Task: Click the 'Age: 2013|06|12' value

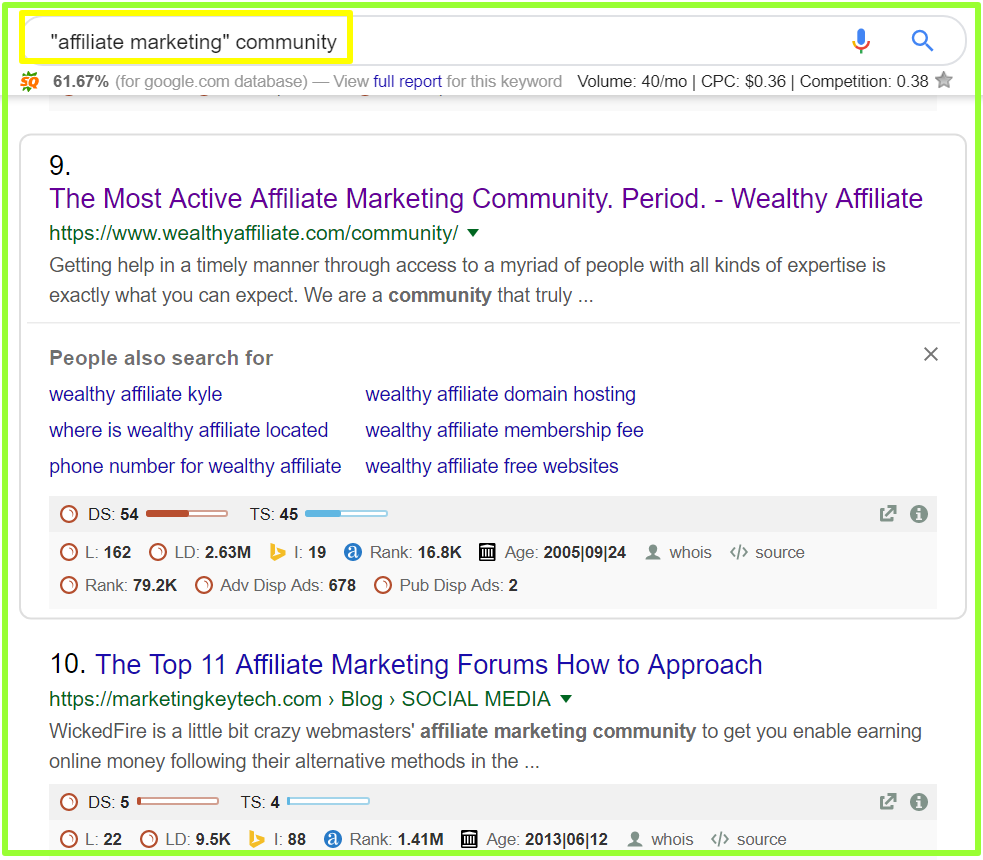Action: (547, 839)
